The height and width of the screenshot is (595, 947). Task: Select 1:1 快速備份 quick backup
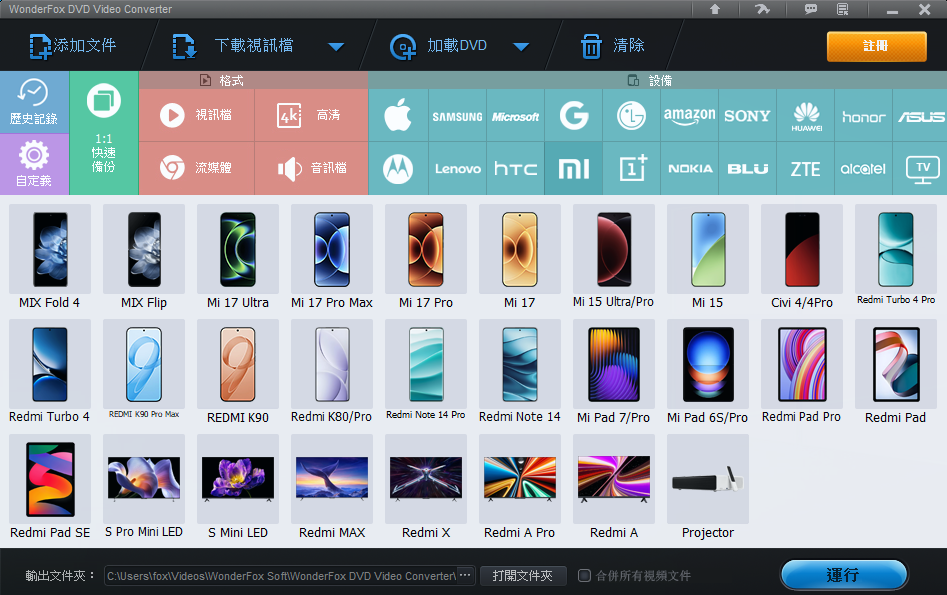(104, 133)
